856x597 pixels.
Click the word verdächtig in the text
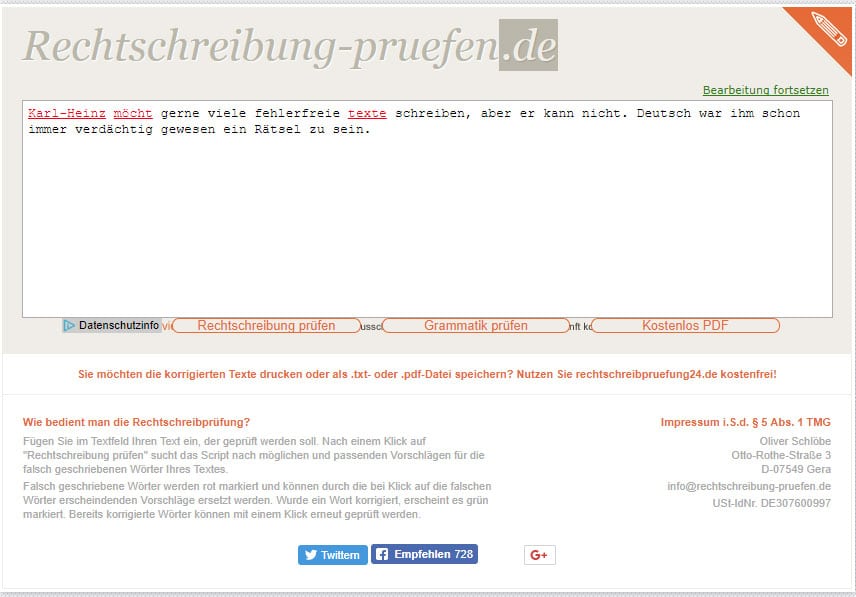[x=114, y=129]
